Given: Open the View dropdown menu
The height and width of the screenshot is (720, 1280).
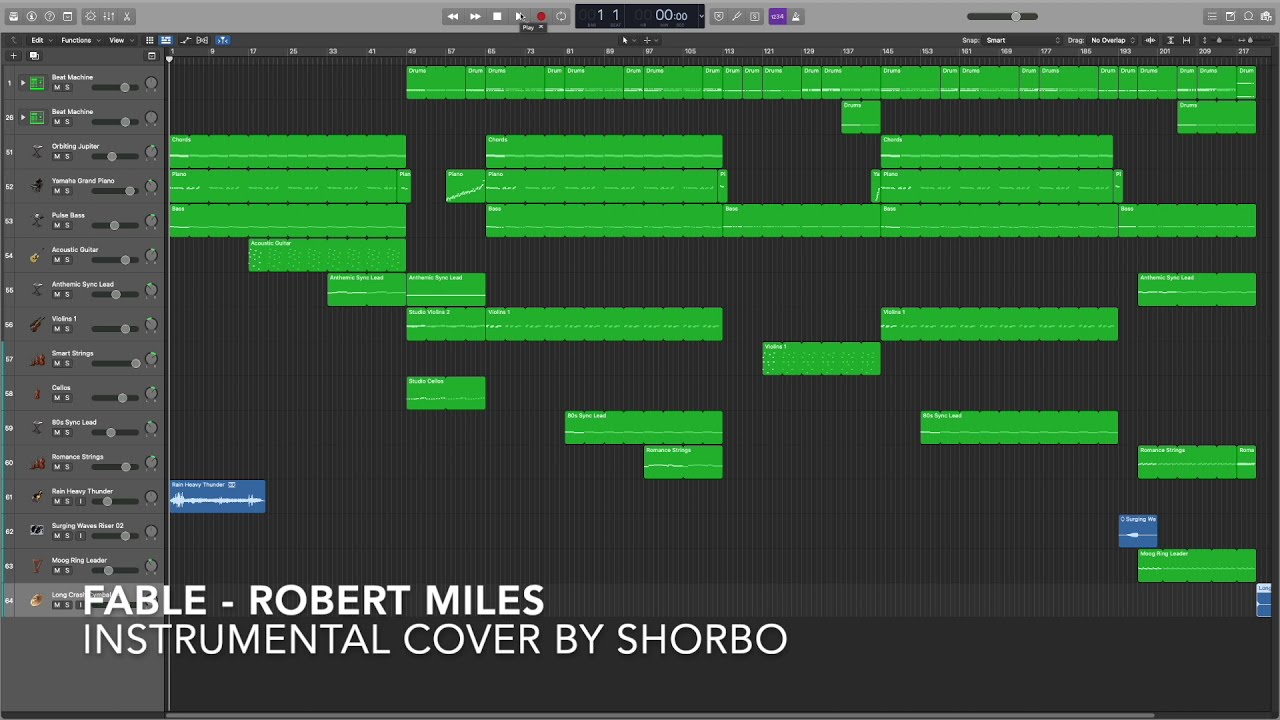Looking at the screenshot, I should (x=122, y=40).
